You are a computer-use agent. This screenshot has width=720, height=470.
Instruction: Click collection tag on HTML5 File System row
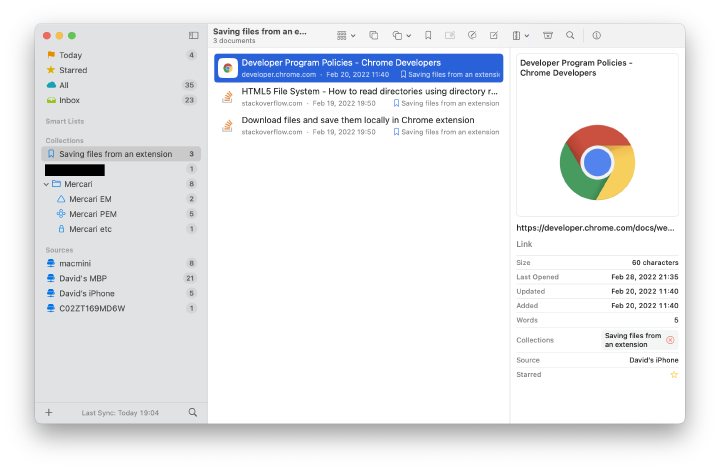[x=446, y=103]
